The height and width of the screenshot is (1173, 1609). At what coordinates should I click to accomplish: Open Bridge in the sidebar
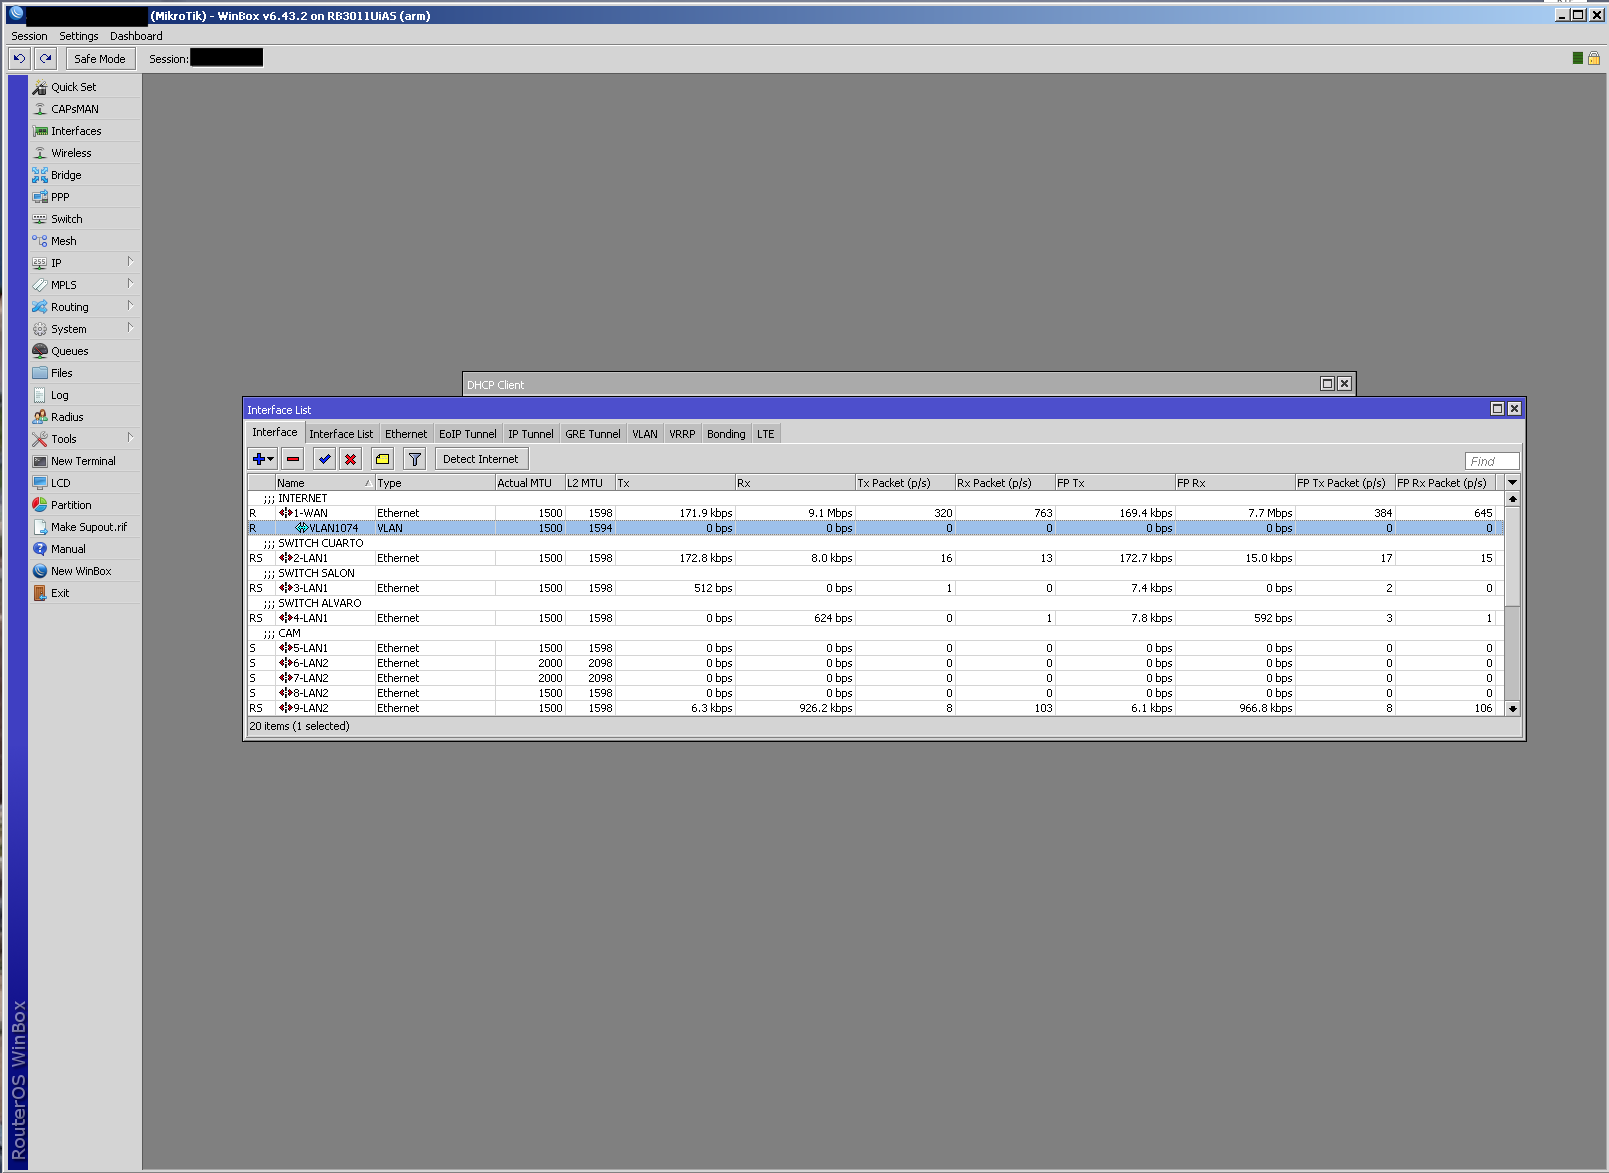tap(85, 175)
